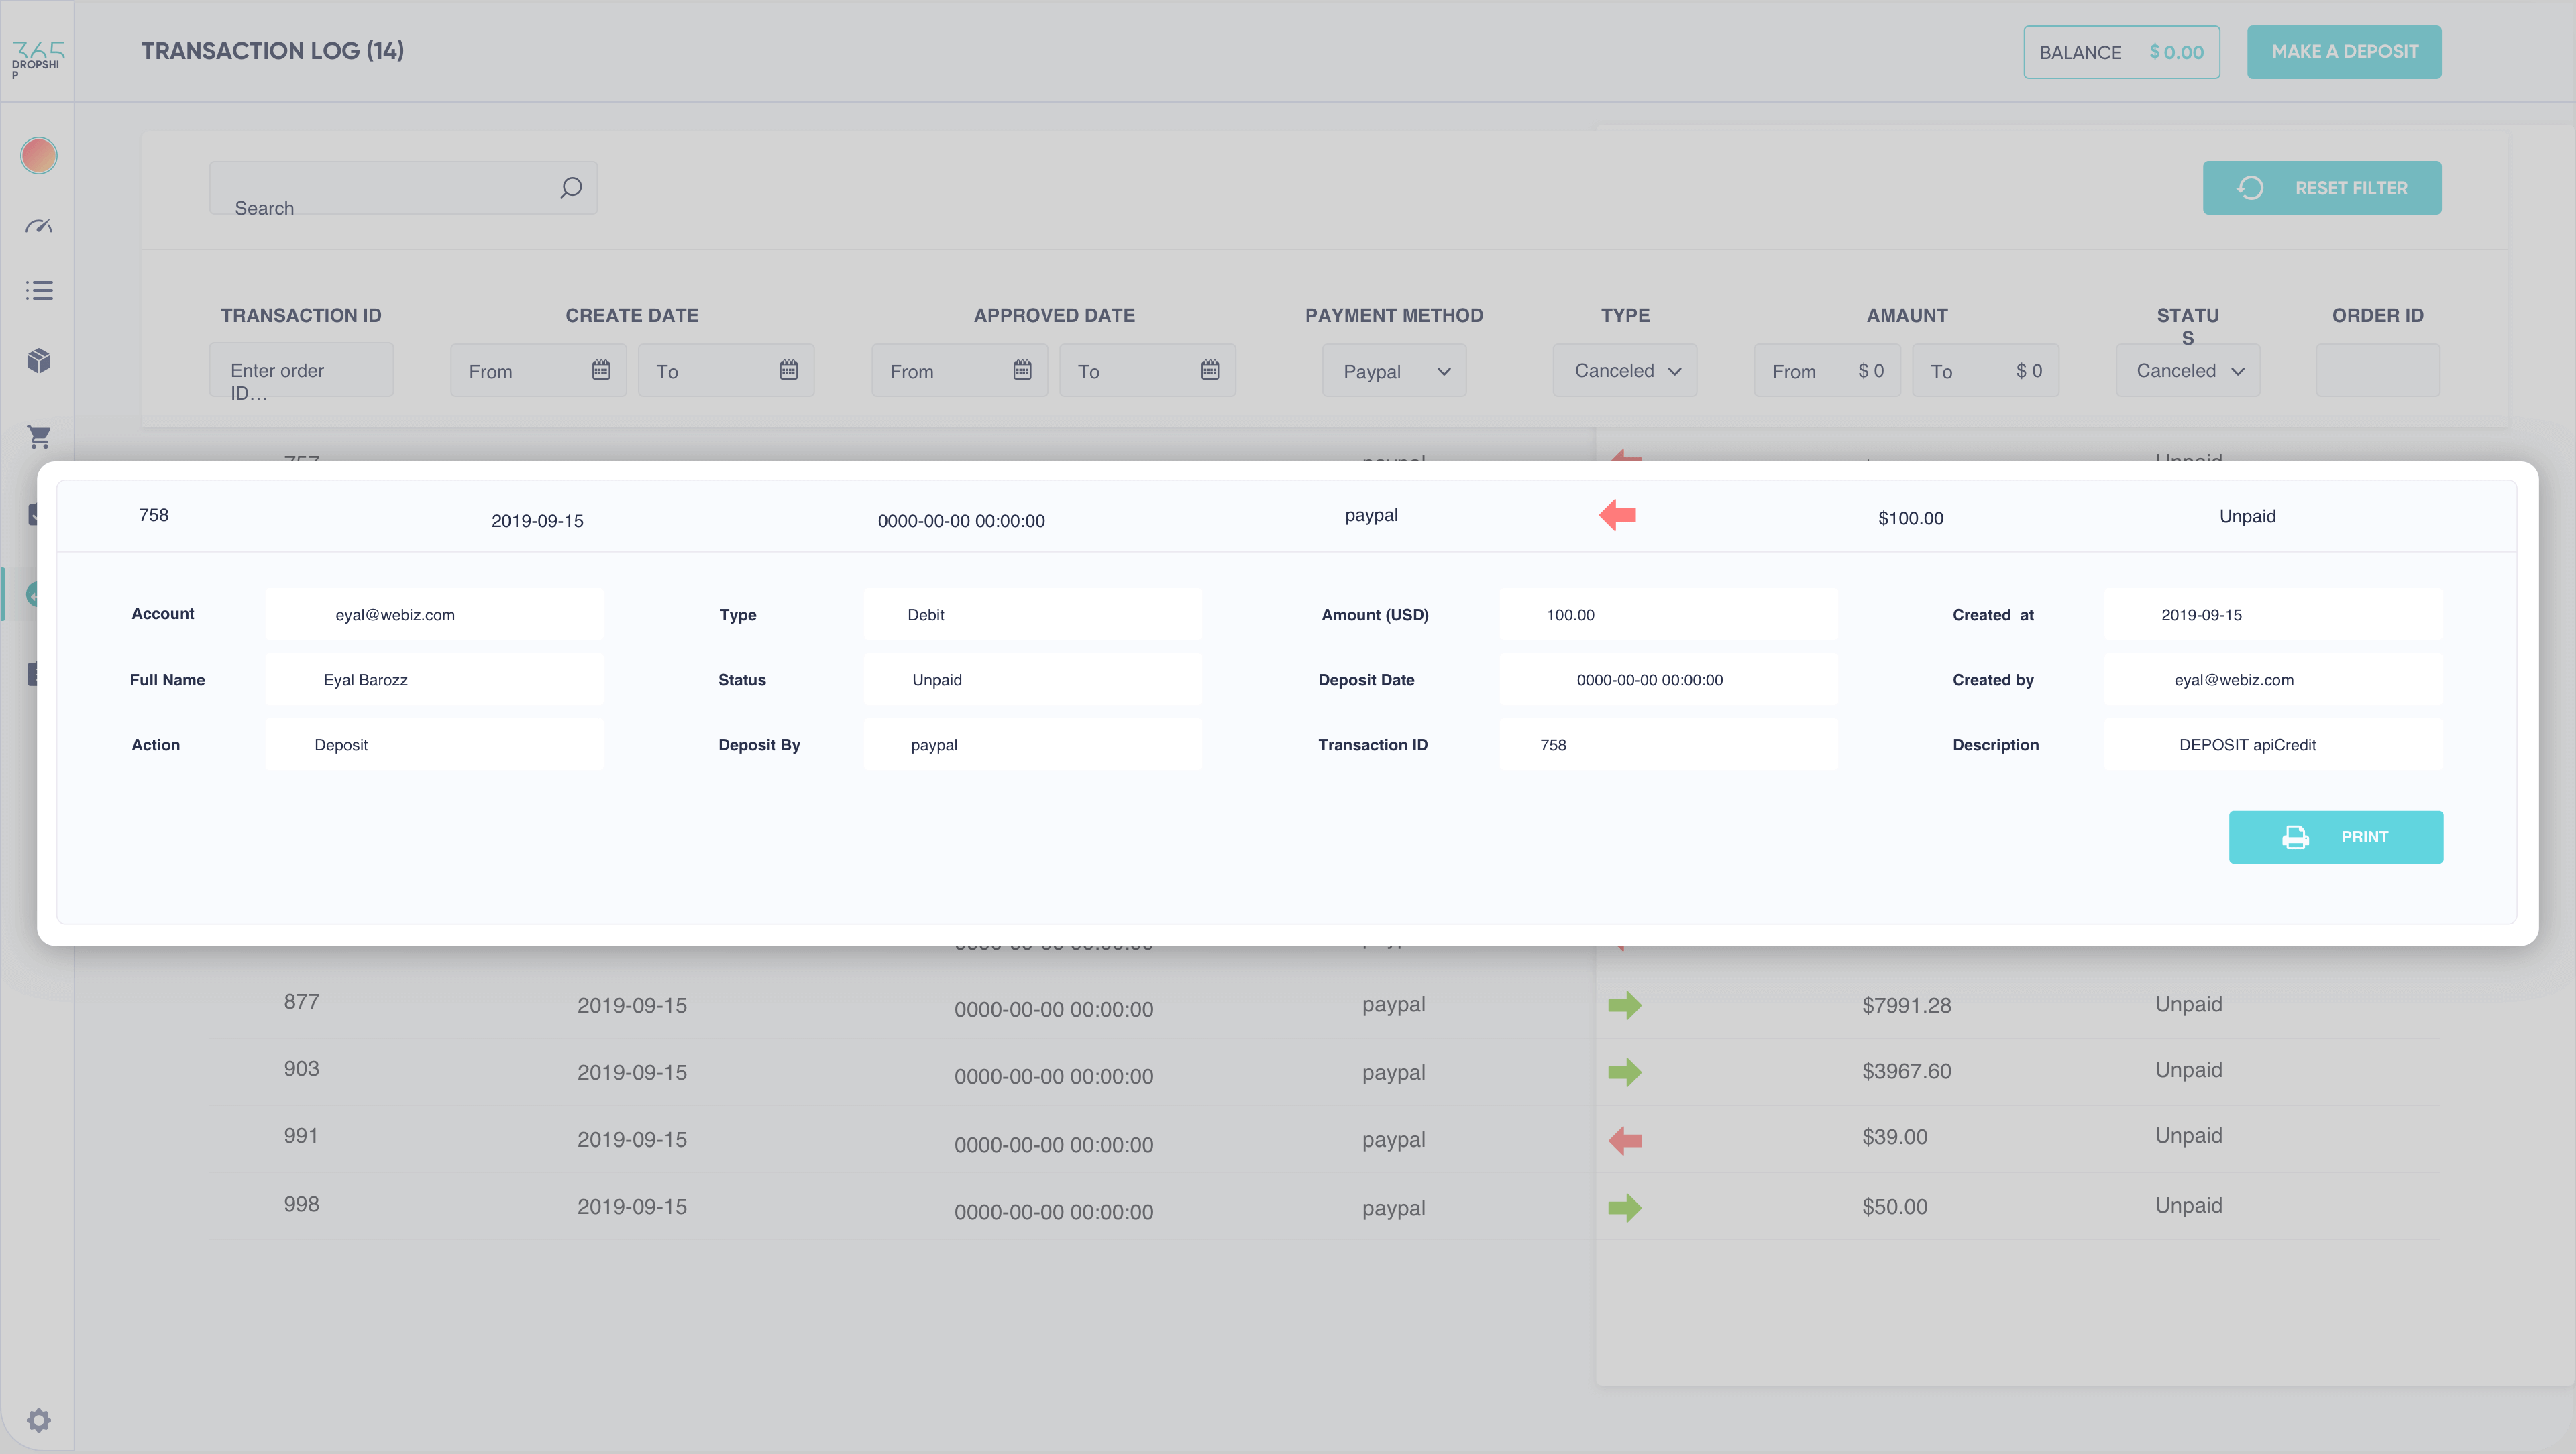Focus the Amount To field
The height and width of the screenshot is (1454, 2576).
(1985, 370)
